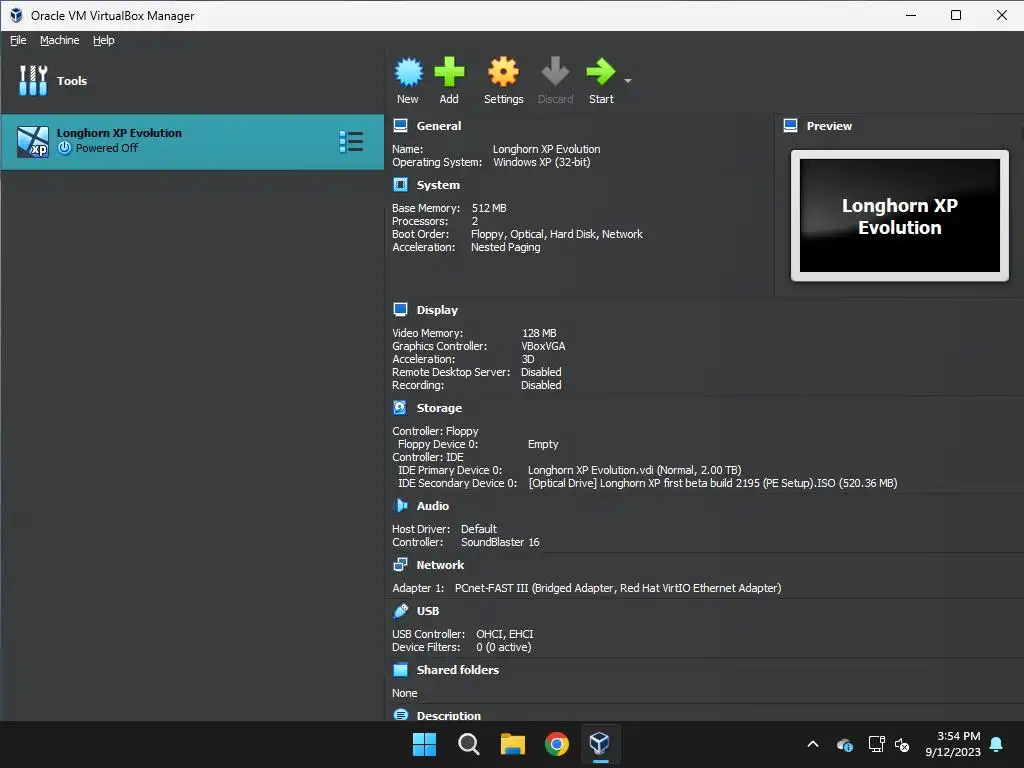Click the General section icon
This screenshot has height=768, width=1024.
coord(400,125)
